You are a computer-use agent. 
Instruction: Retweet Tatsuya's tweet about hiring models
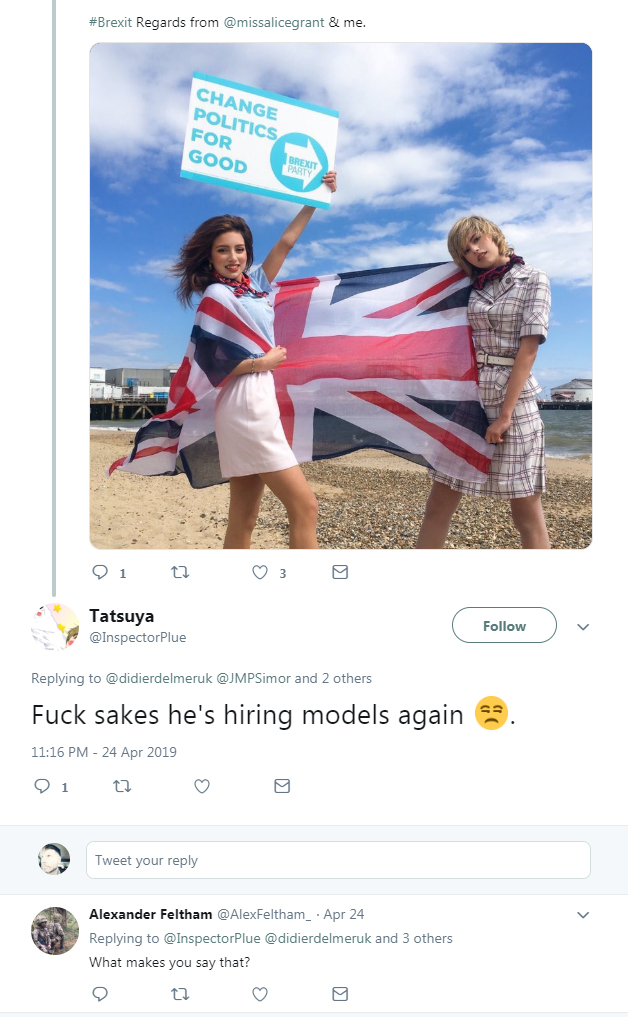pyautogui.click(x=121, y=787)
